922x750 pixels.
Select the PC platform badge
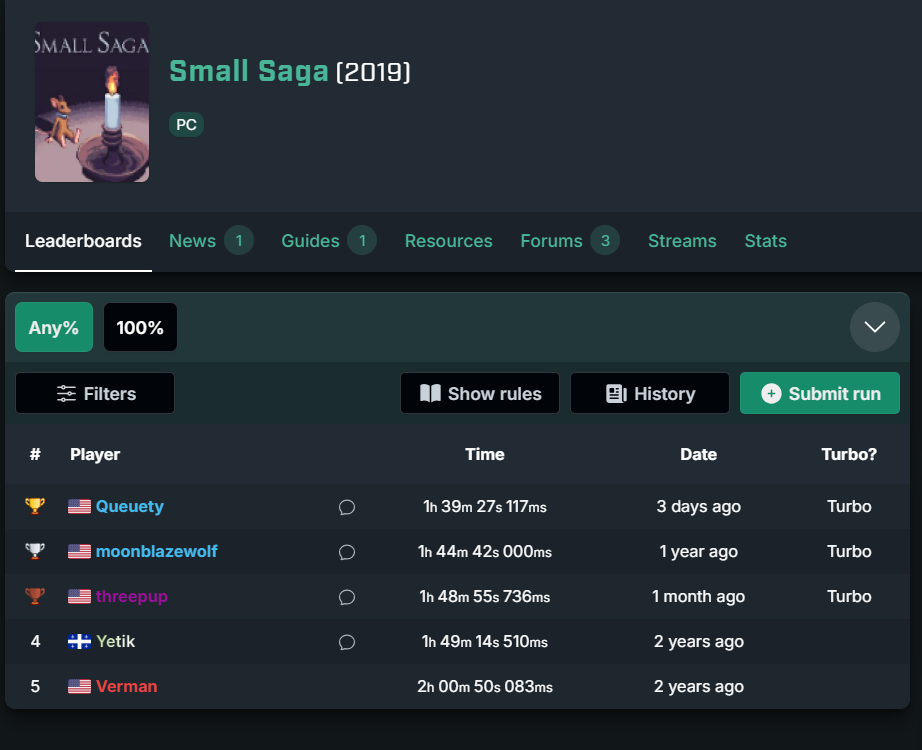coord(186,125)
